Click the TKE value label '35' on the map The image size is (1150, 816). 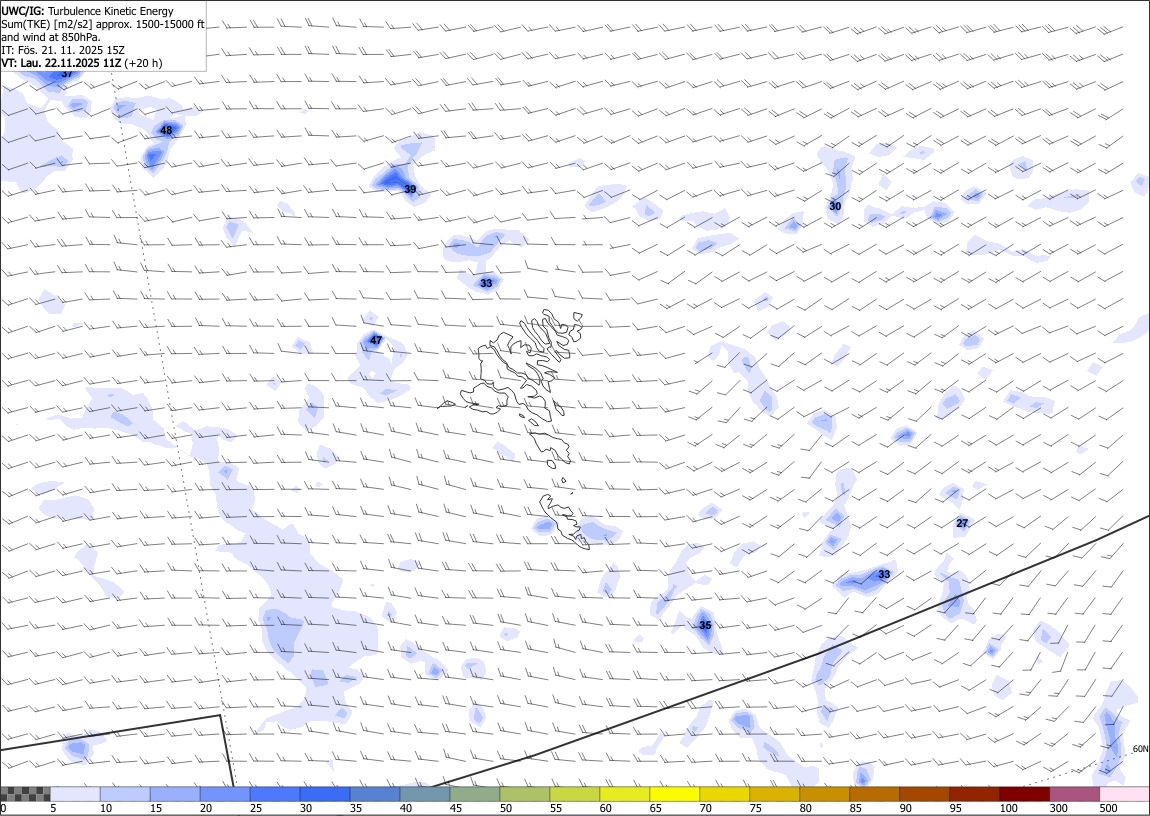[705, 625]
